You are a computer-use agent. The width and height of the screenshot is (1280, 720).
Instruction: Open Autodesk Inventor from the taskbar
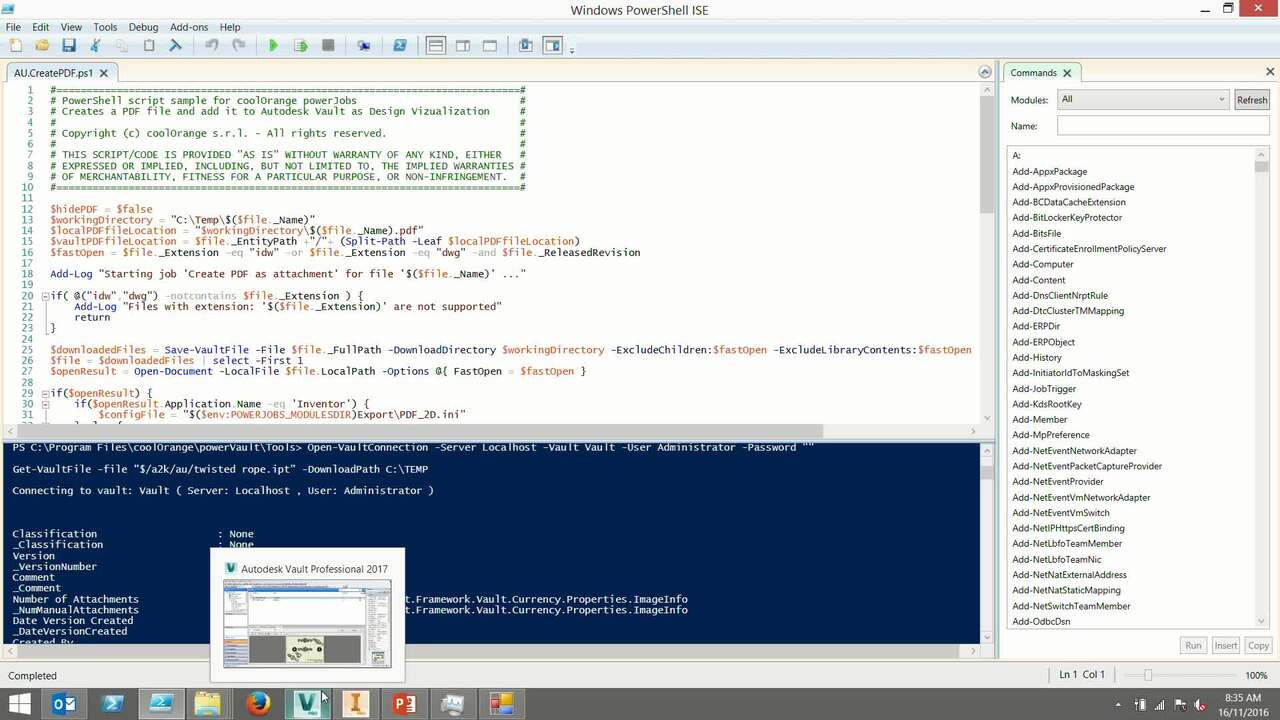point(355,704)
